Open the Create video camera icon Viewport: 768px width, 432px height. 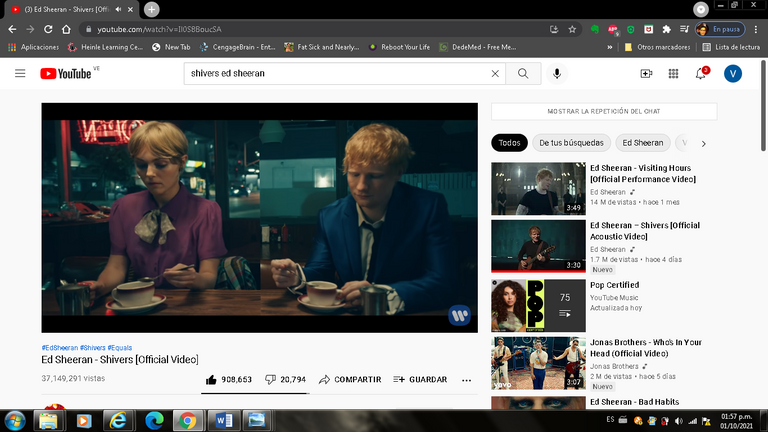tap(646, 73)
